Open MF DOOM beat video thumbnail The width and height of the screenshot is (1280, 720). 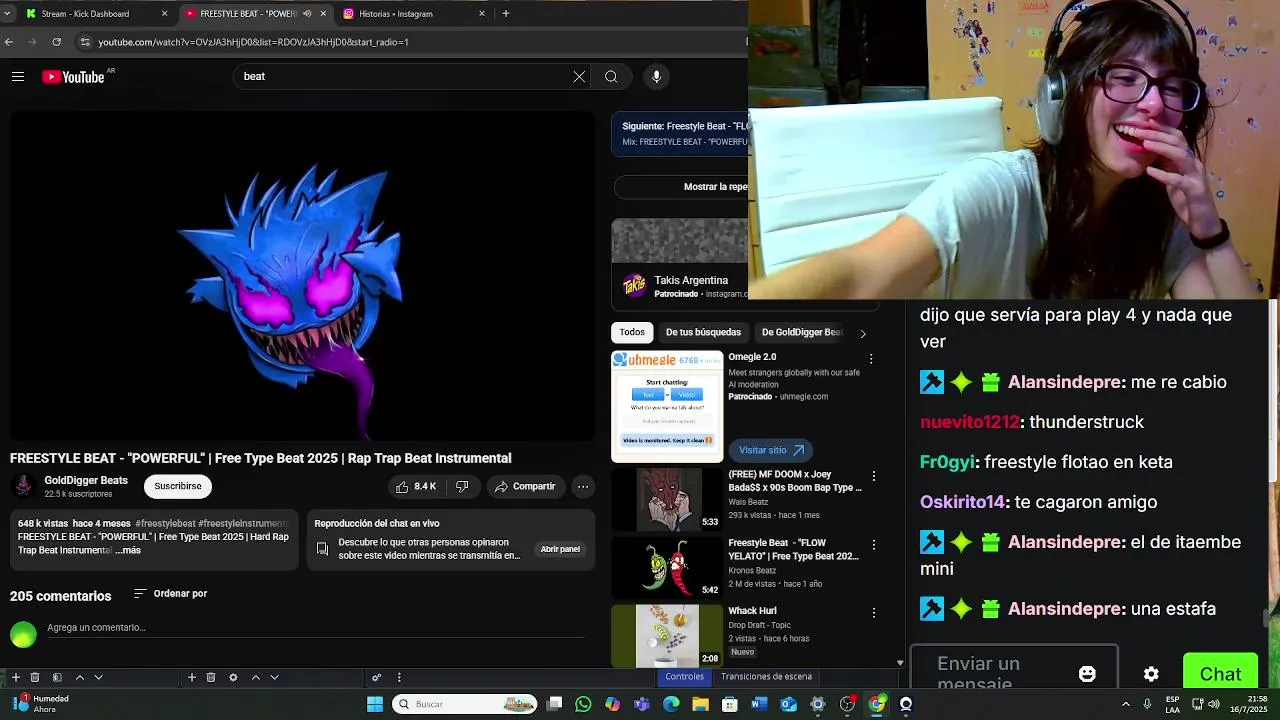pos(667,498)
